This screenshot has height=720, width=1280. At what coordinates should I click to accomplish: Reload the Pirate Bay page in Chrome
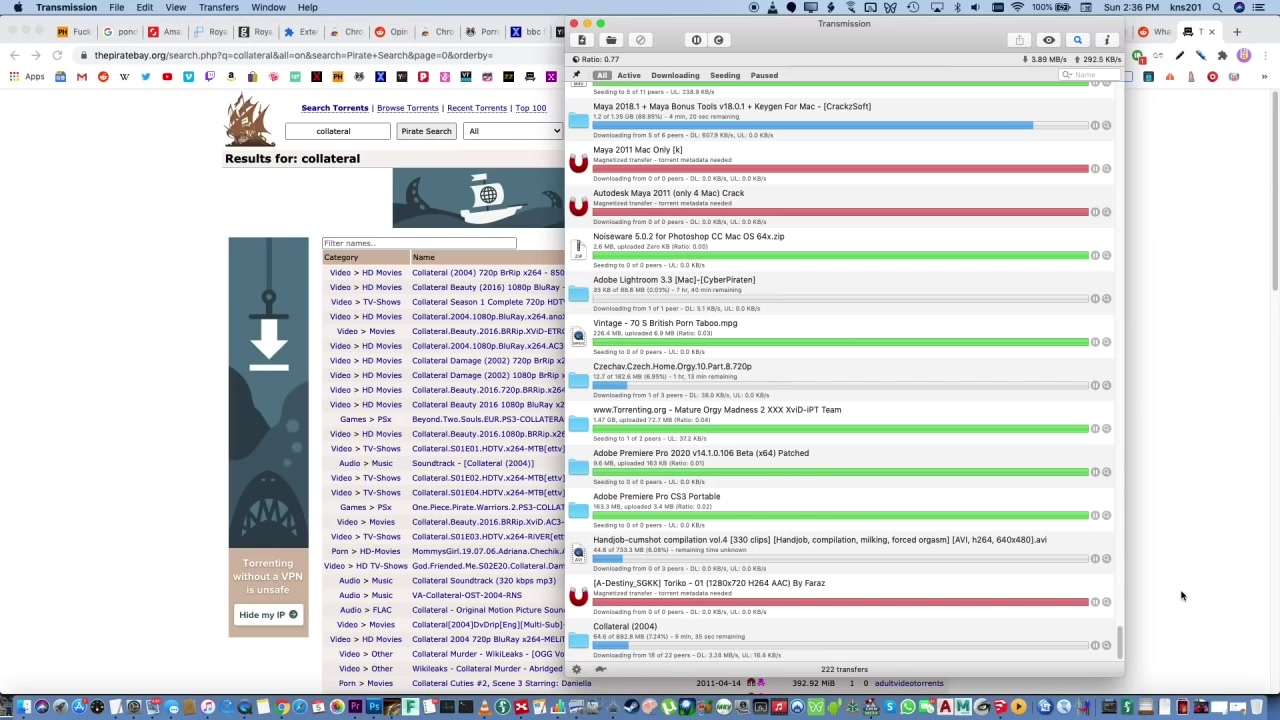point(58,55)
